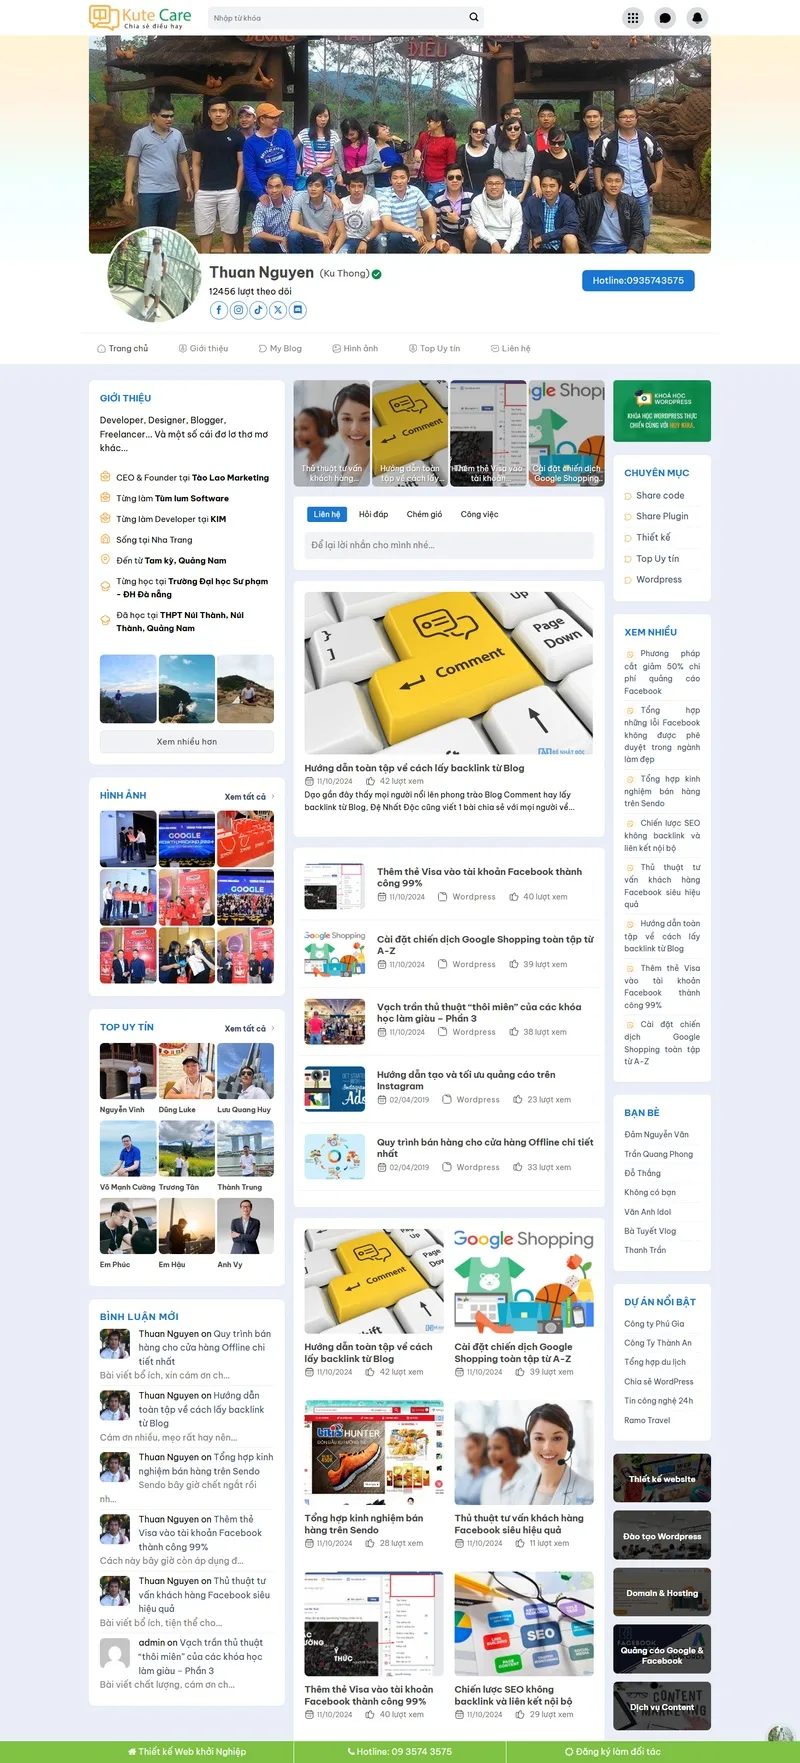
Task: Expand "Xem tất cả" in Hình ảnh section
Action: (248, 797)
